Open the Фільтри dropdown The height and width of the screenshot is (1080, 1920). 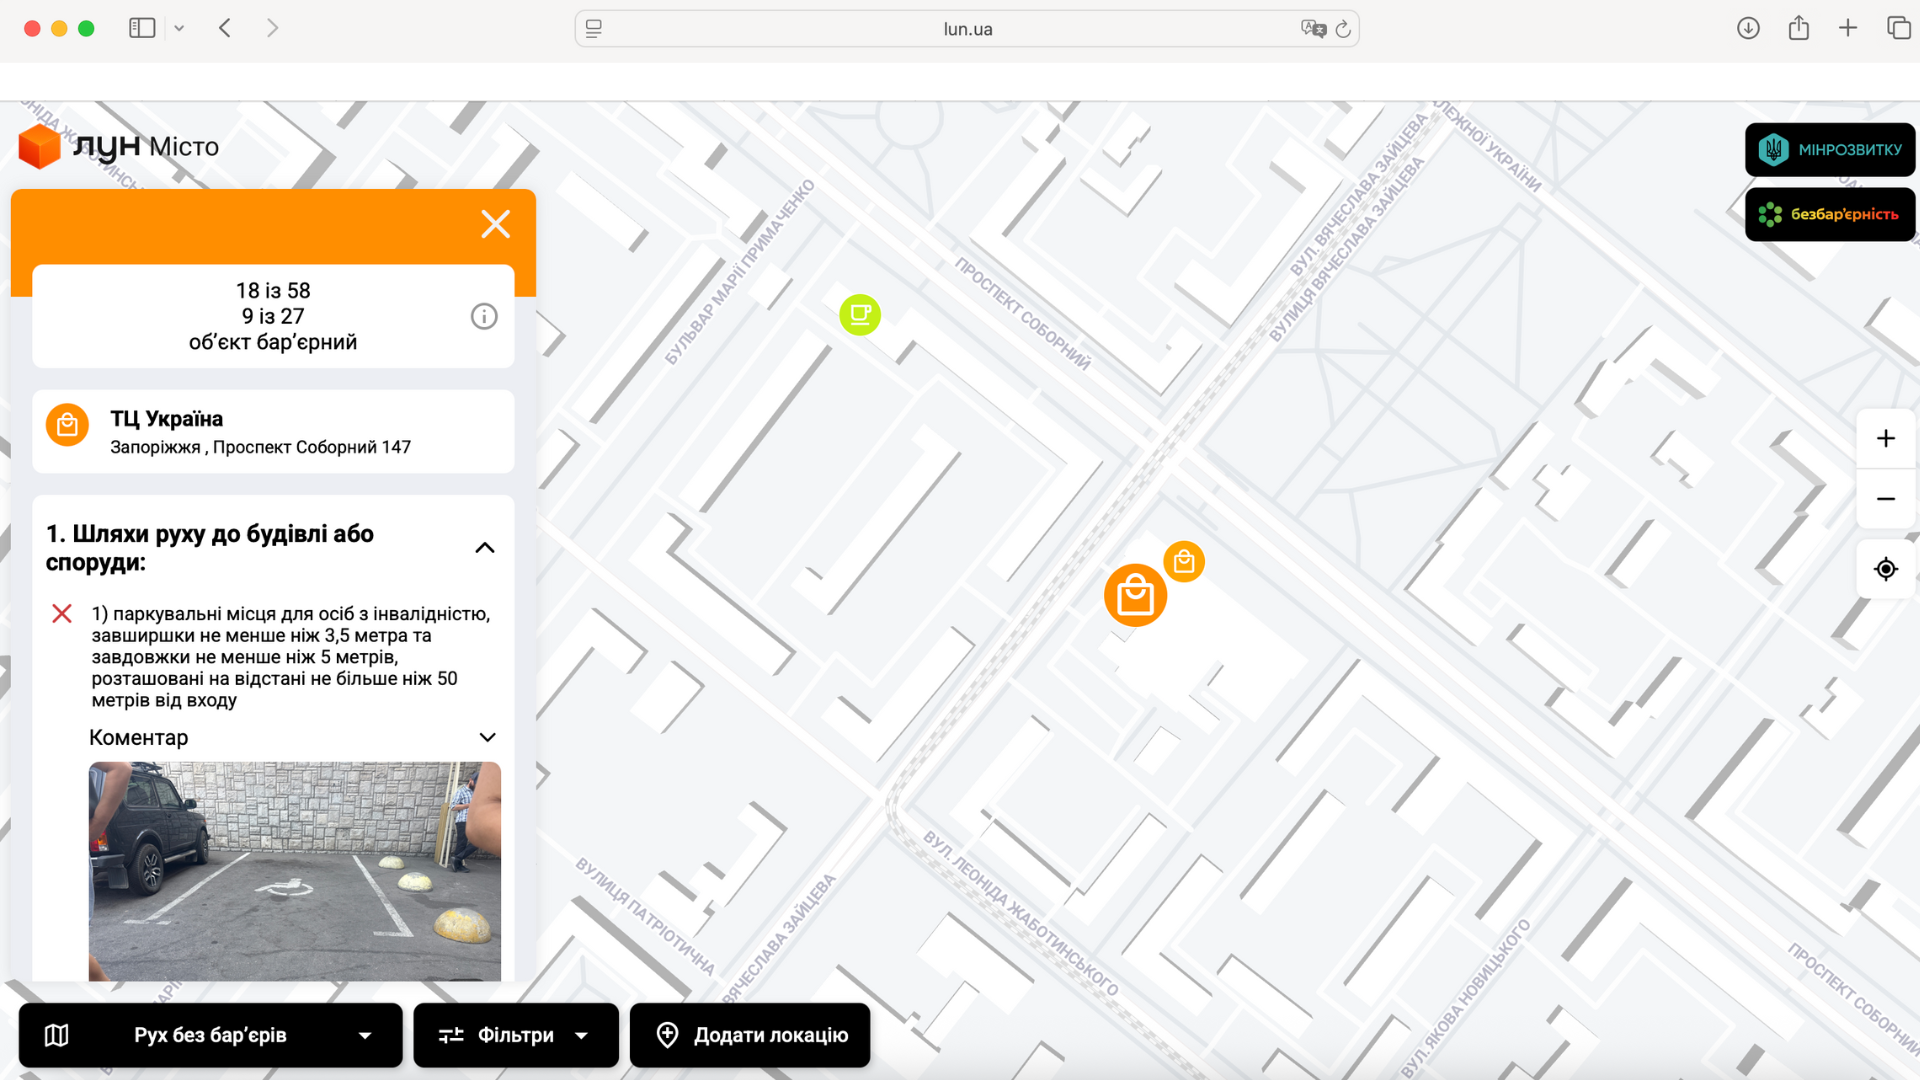tap(515, 1035)
